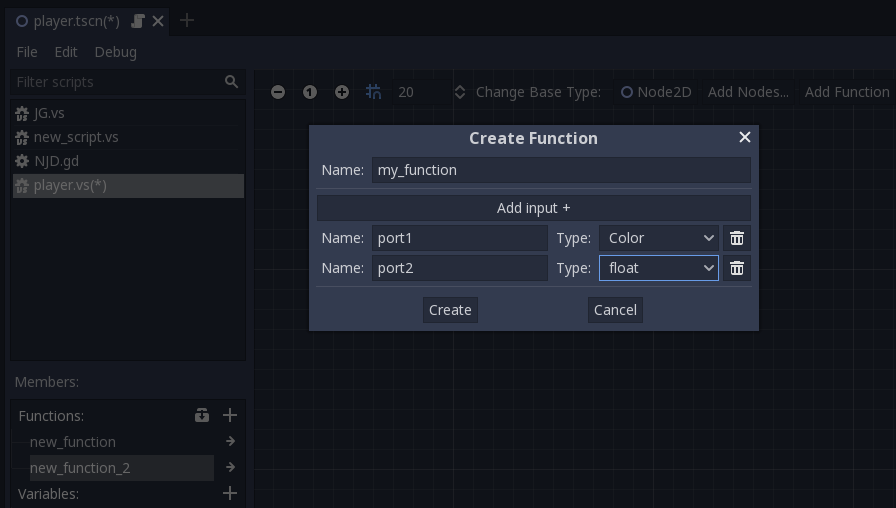The height and width of the screenshot is (508, 896).
Task: Select player.vs(*) in the script list
Action: (128, 185)
